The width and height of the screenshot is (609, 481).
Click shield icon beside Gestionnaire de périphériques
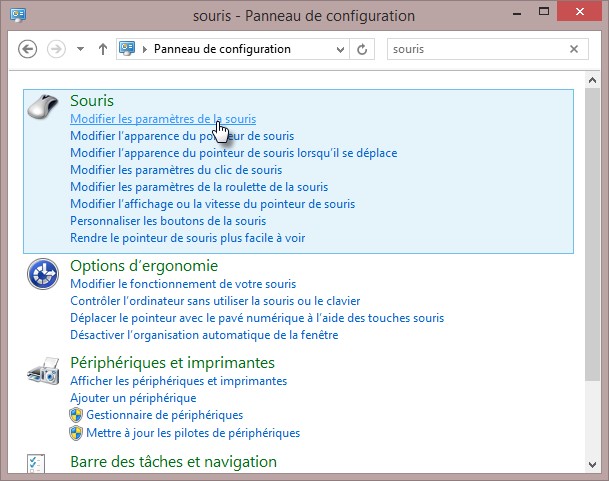(x=76, y=415)
